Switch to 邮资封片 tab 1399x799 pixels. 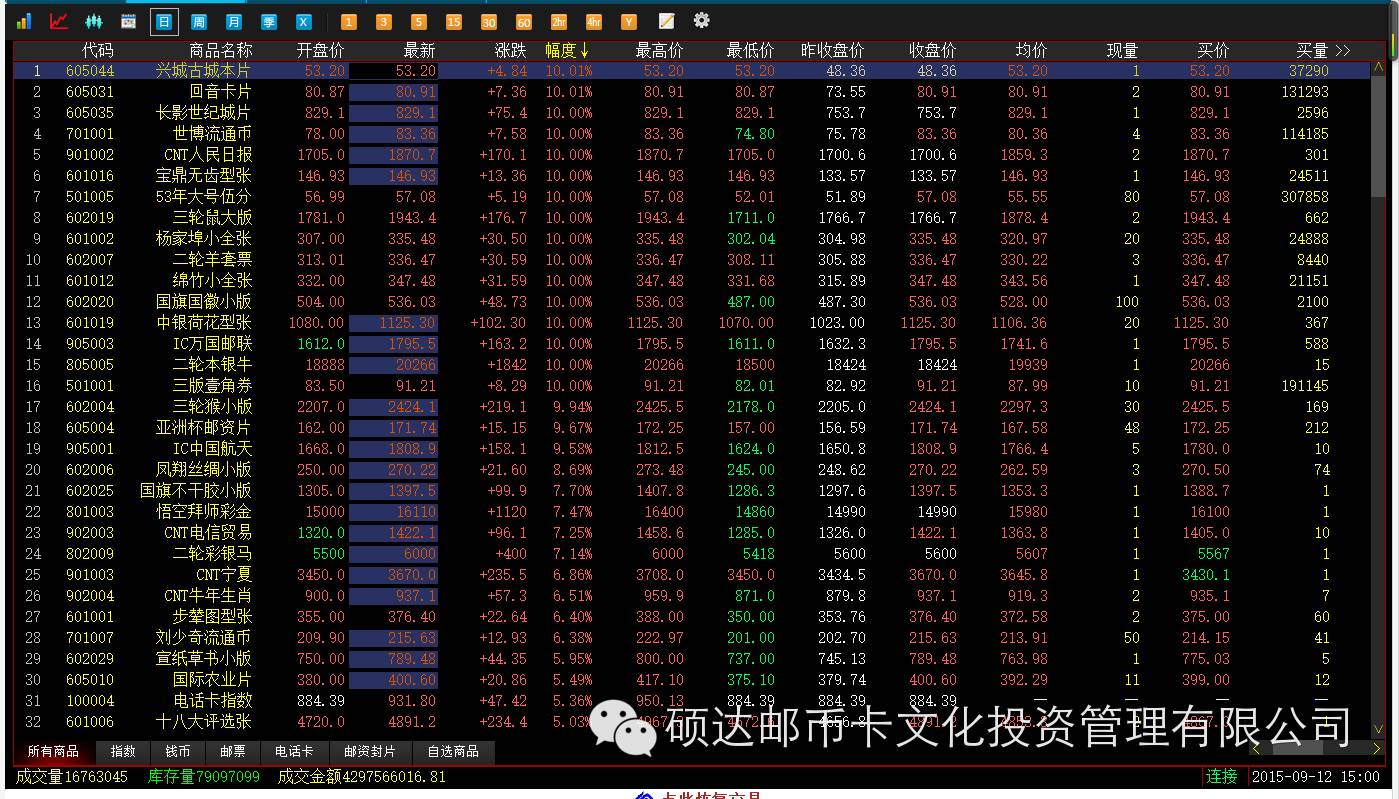(369, 752)
